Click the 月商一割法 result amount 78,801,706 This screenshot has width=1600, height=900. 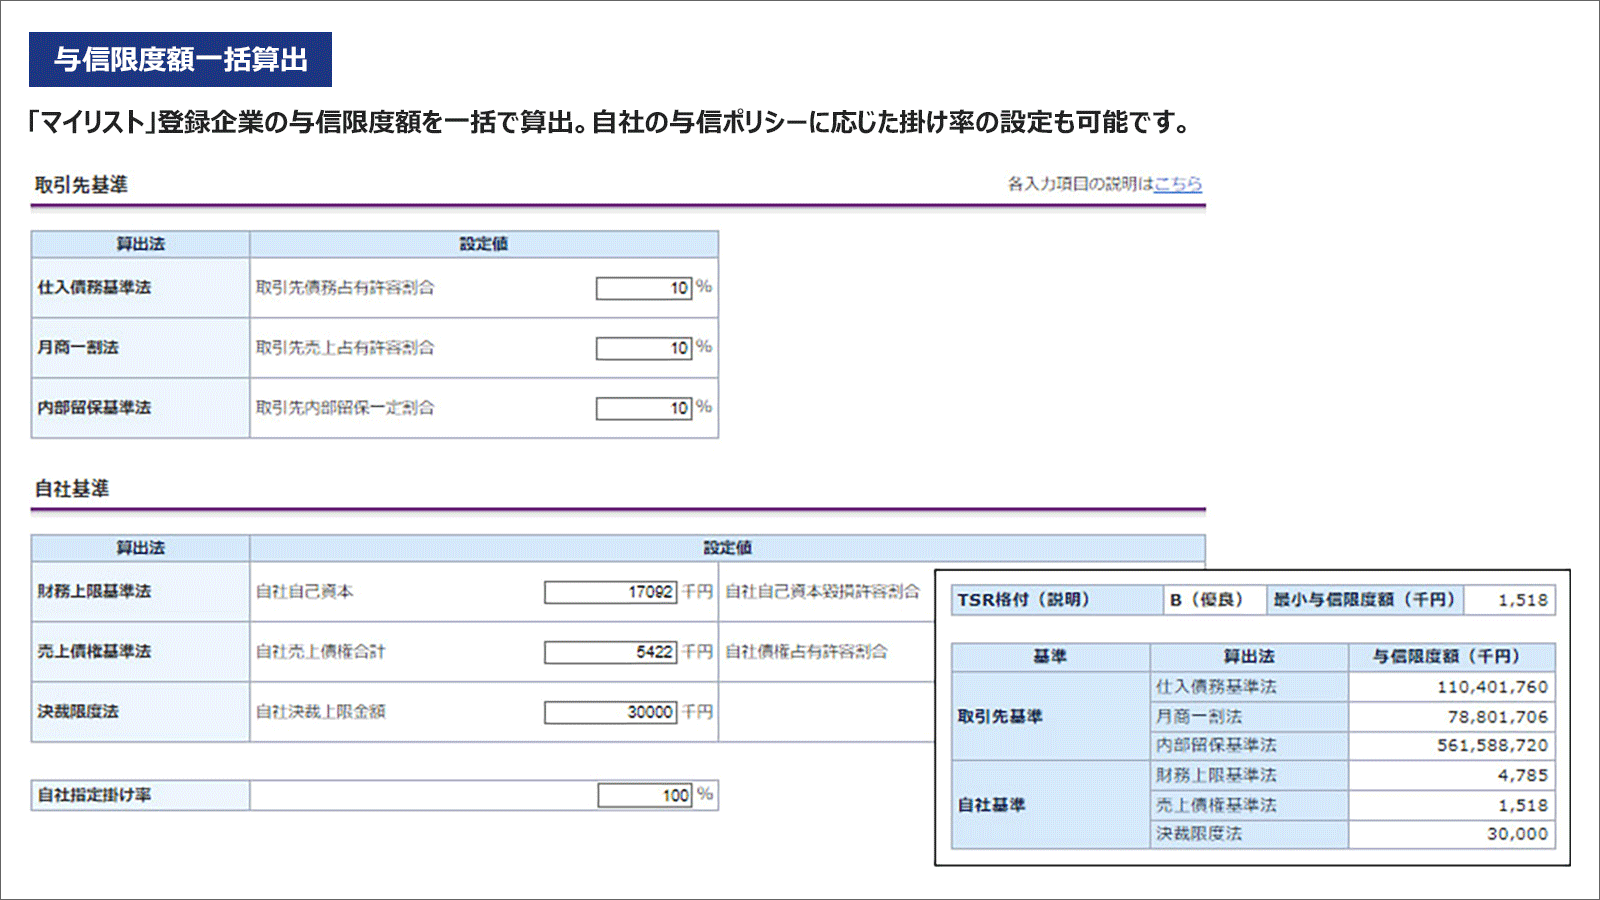[1497, 717]
